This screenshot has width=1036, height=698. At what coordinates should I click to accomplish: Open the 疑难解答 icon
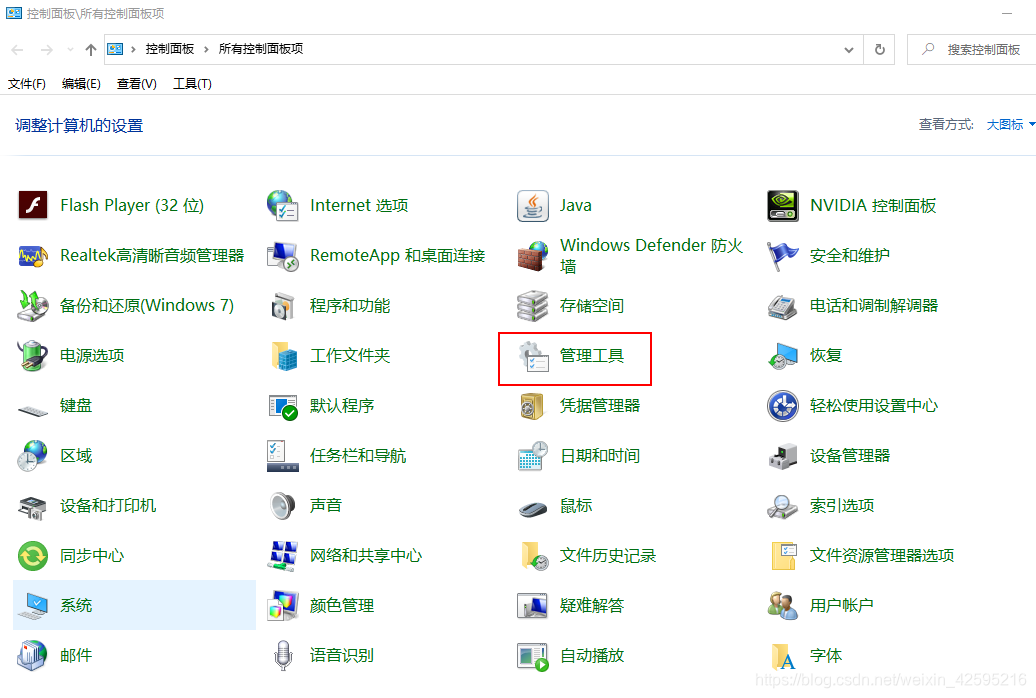click(x=533, y=605)
